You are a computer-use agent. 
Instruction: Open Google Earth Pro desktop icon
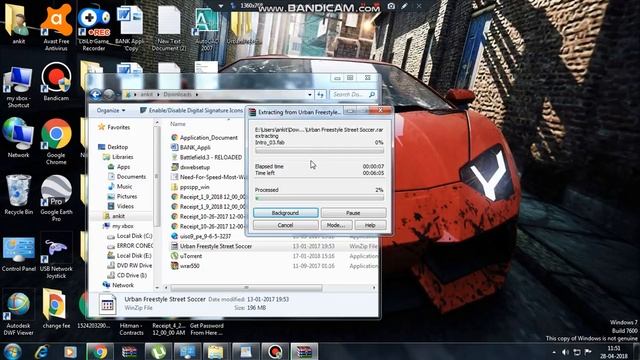coord(56,198)
